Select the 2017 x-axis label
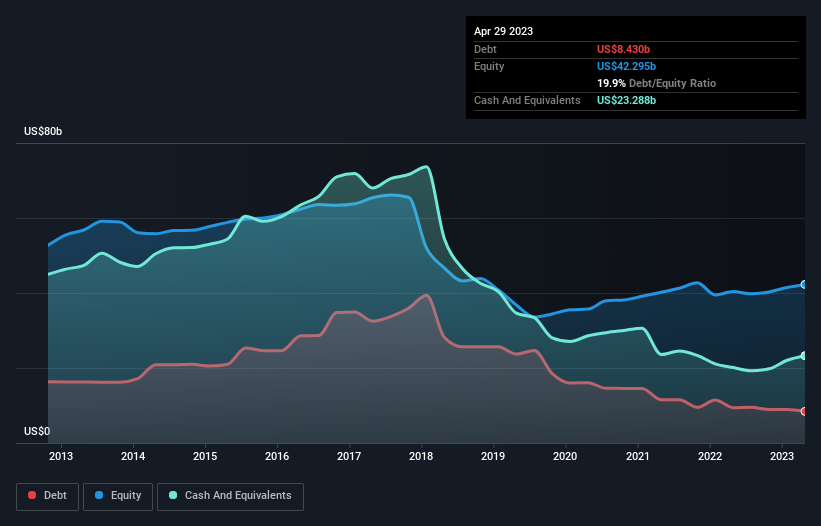The width and height of the screenshot is (821, 526). 349,456
